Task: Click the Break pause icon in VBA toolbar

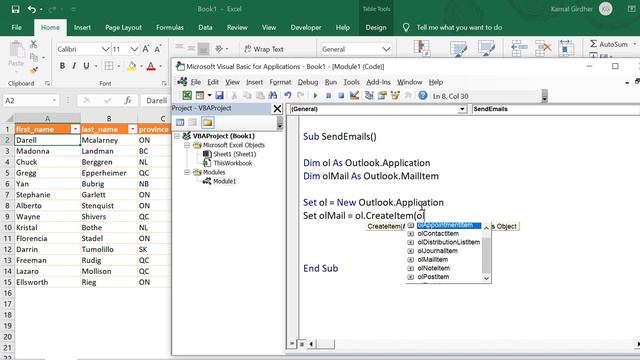Action: [x=328, y=96]
